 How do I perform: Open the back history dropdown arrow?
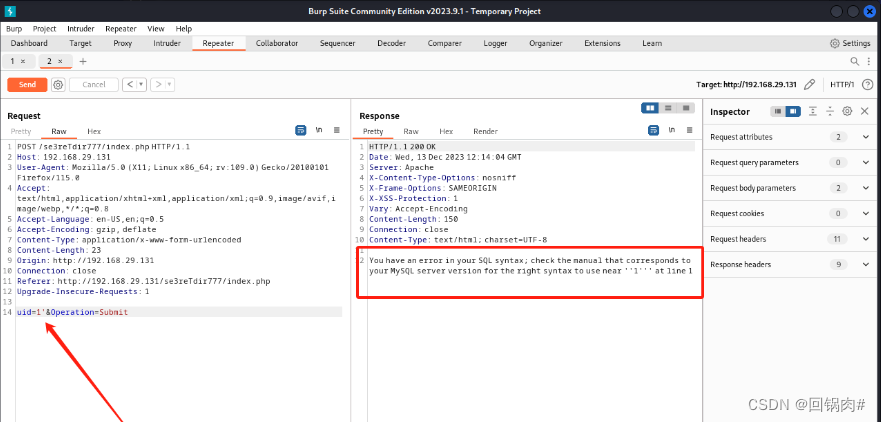[141, 85]
